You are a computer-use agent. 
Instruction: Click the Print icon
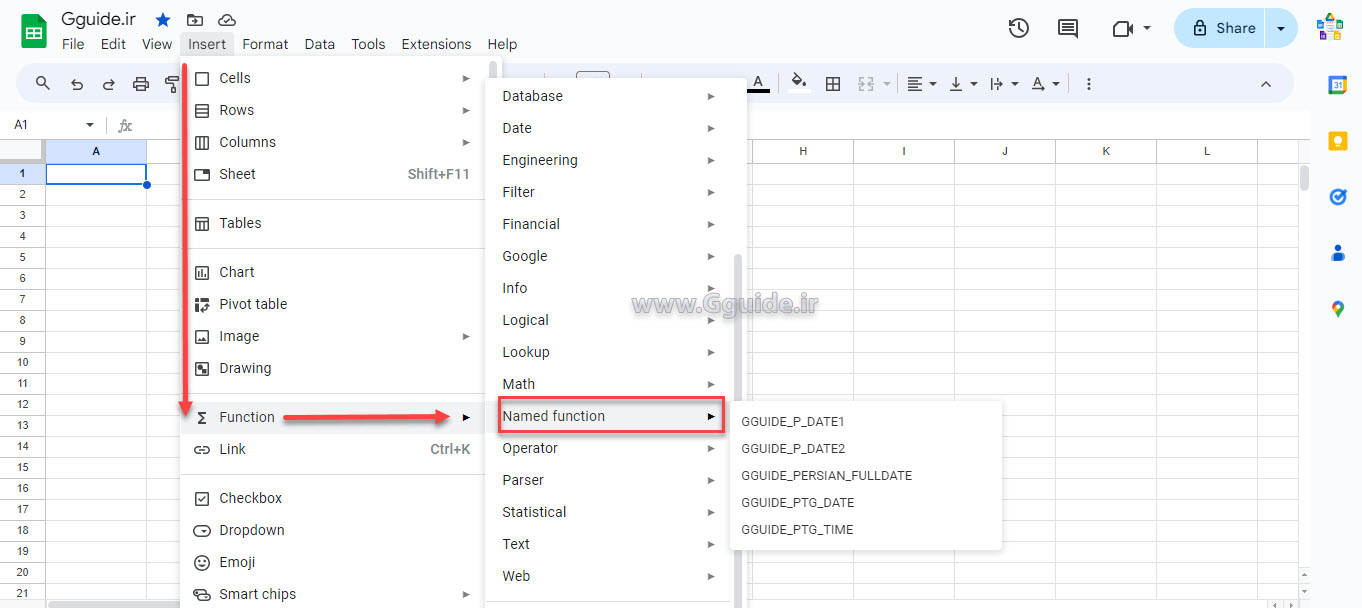140,84
